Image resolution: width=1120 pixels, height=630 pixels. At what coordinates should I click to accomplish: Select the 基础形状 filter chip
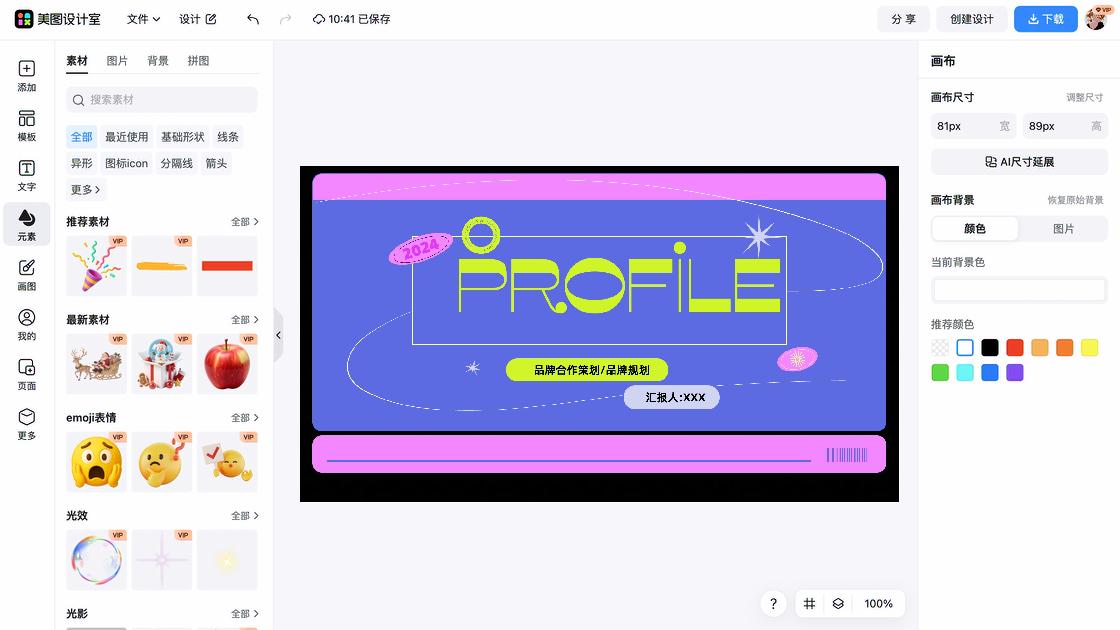pyautogui.click(x=182, y=136)
